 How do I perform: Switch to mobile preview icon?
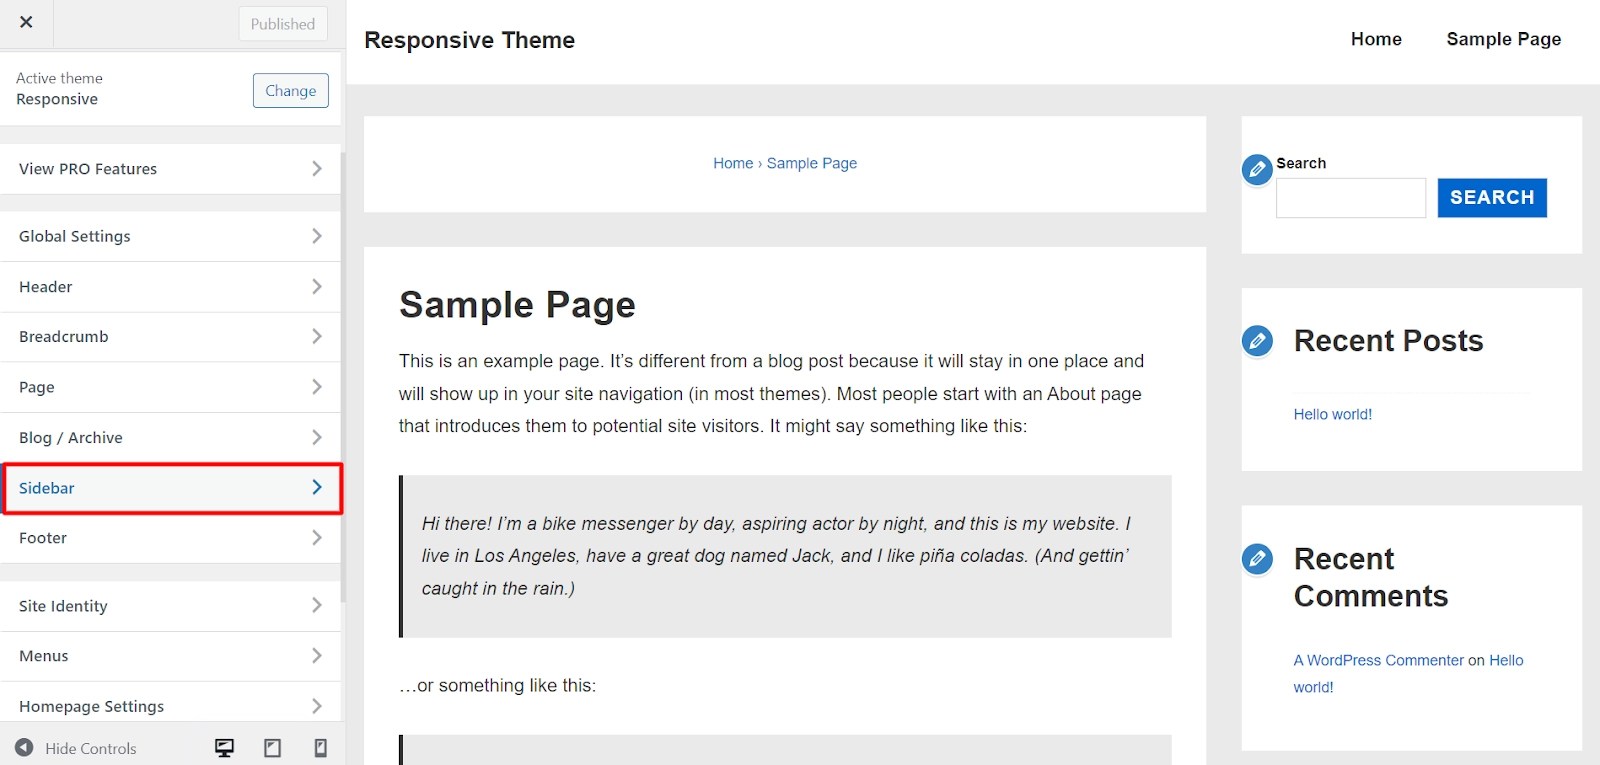click(320, 748)
